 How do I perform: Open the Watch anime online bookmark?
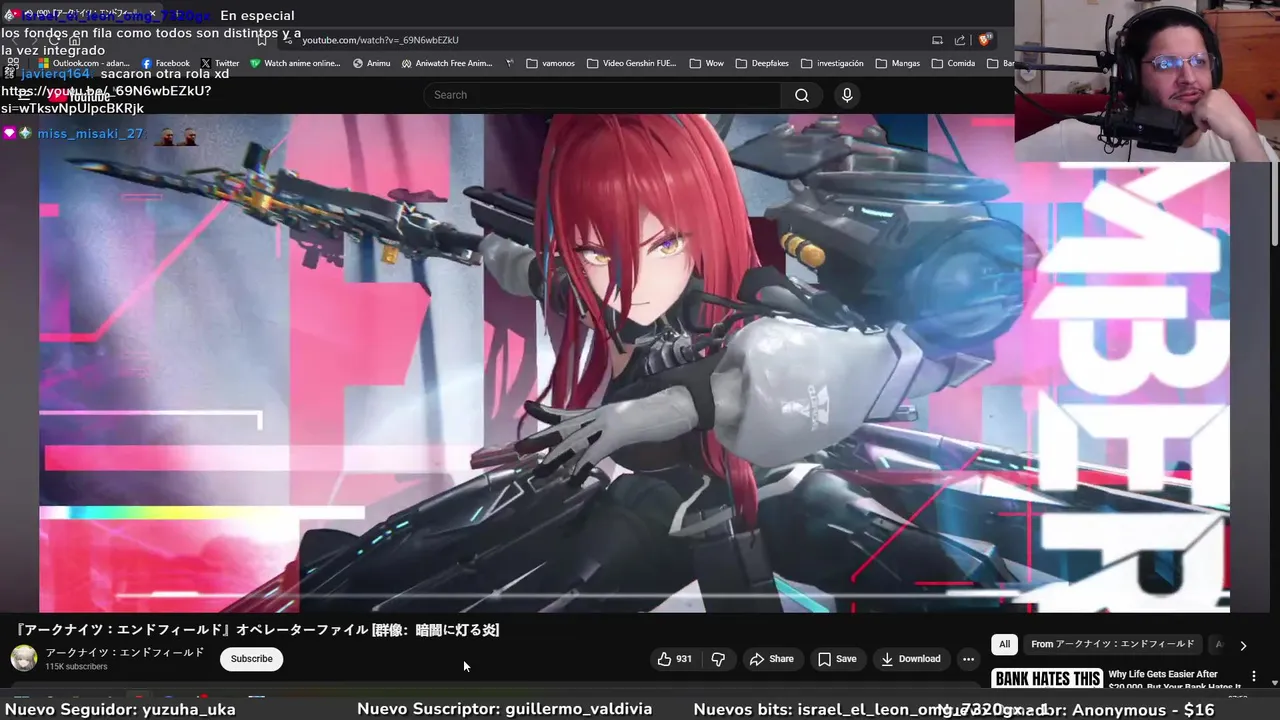(x=295, y=63)
